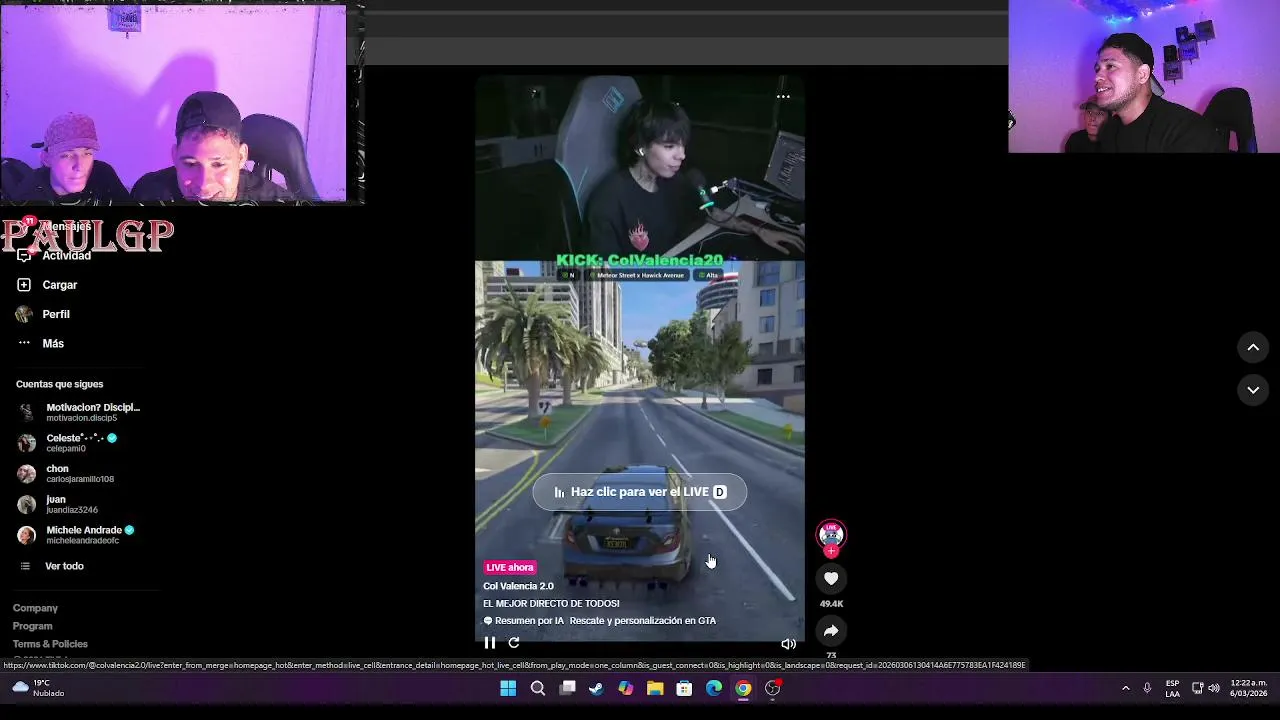
Task: Open OBS Studio from the taskbar
Action: [x=773, y=688]
